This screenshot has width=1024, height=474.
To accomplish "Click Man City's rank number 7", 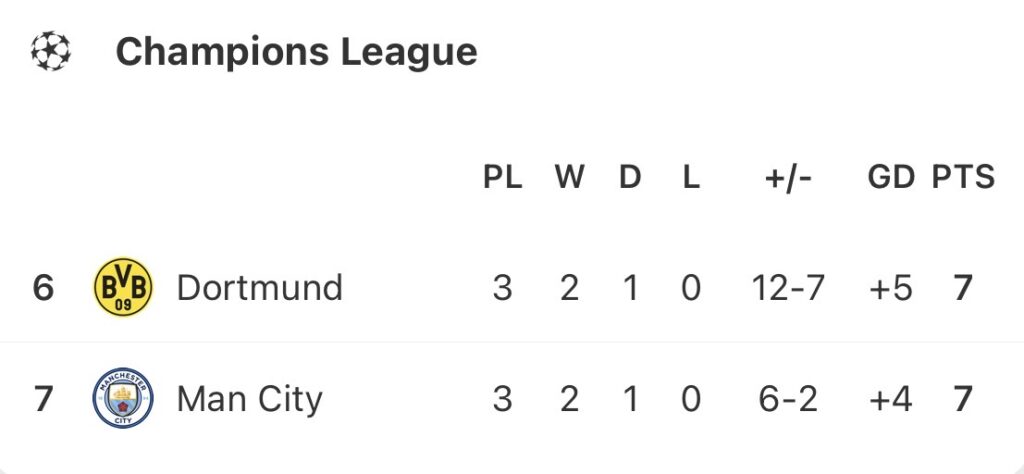I will [x=43, y=399].
